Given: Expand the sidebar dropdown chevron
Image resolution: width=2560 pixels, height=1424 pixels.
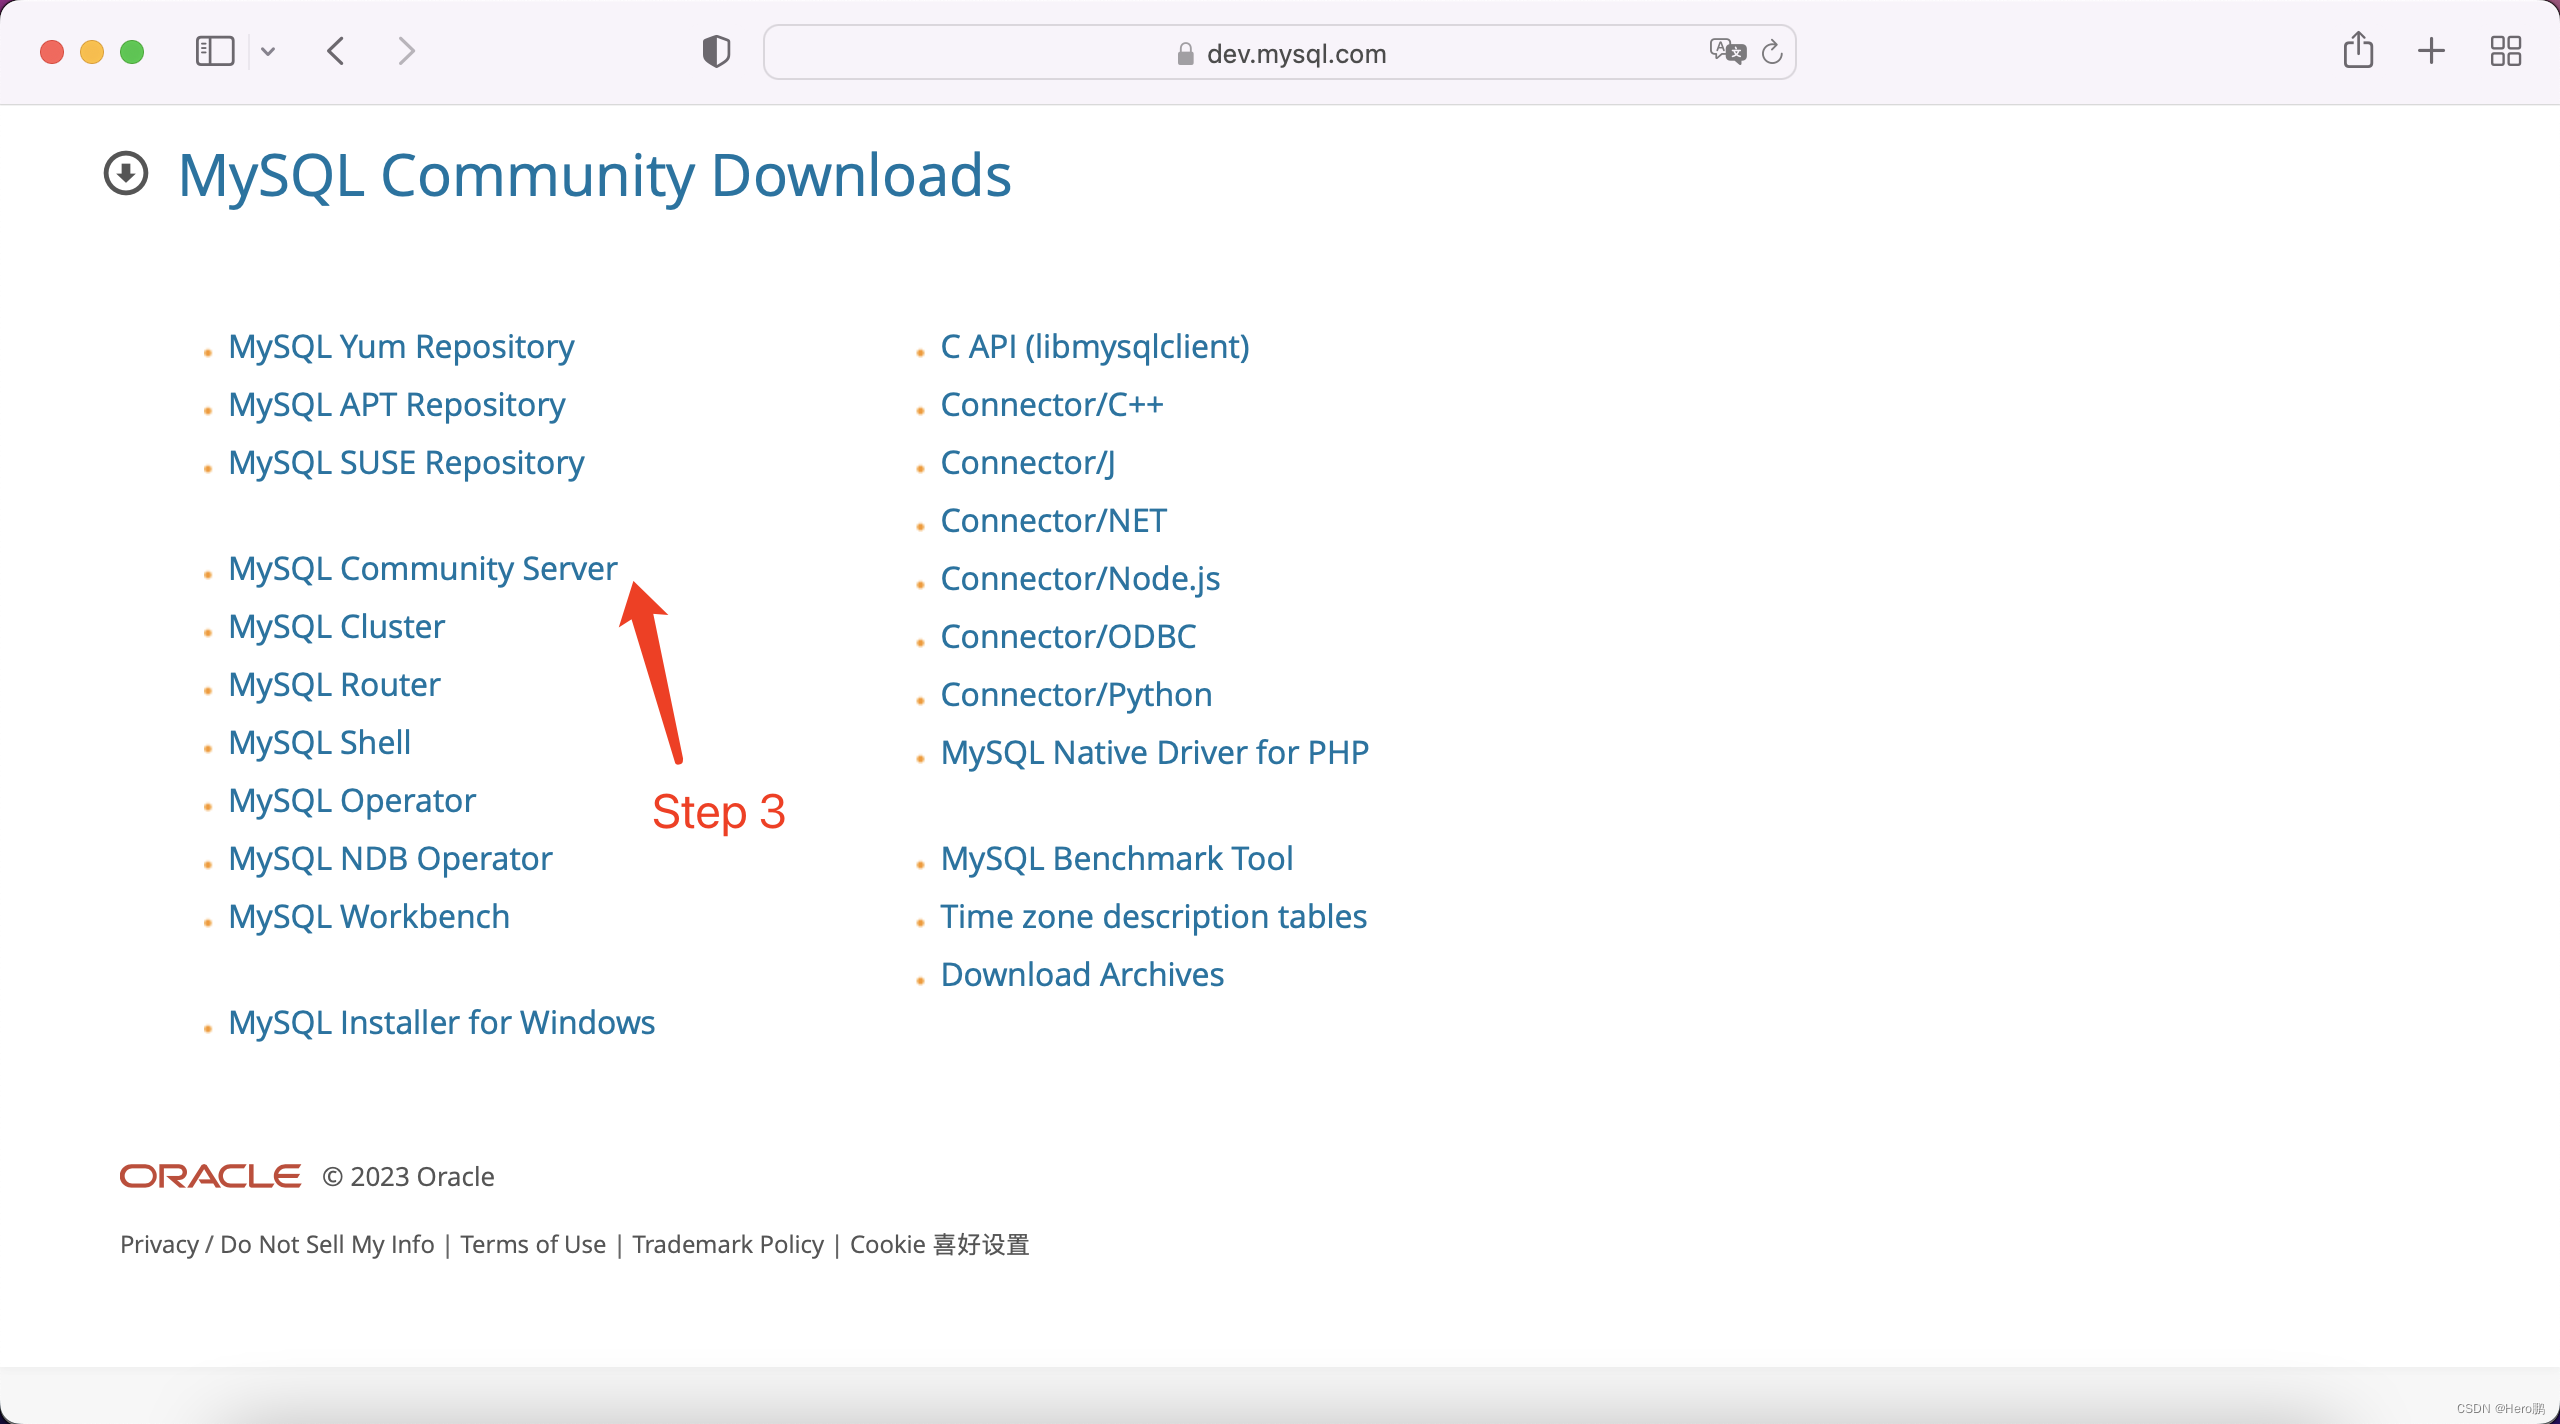Looking at the screenshot, I should pos(268,51).
